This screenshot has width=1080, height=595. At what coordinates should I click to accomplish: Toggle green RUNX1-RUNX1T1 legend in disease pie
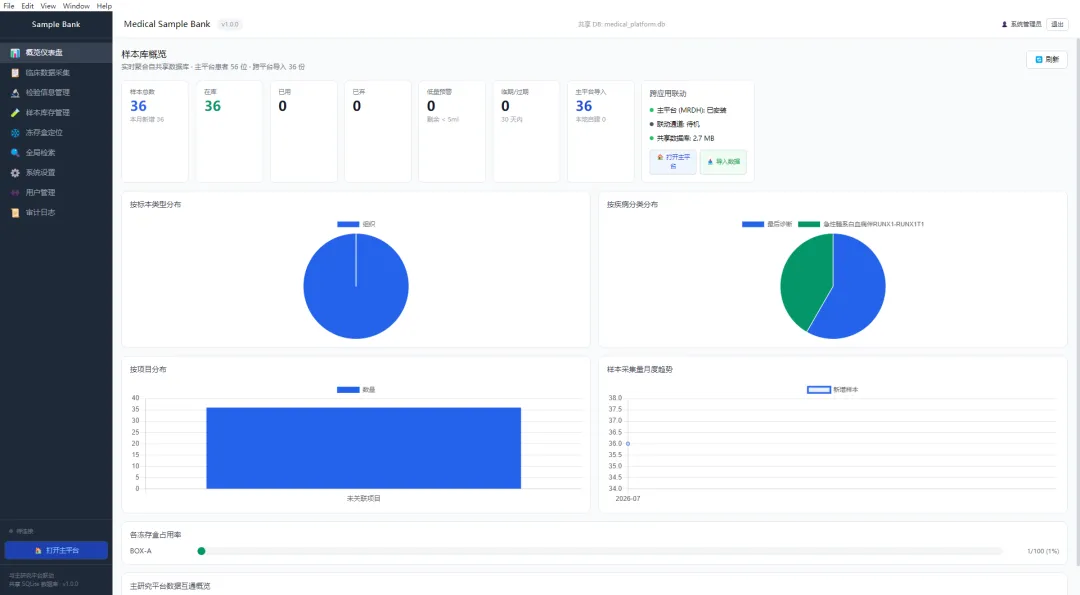pyautogui.click(x=861, y=224)
